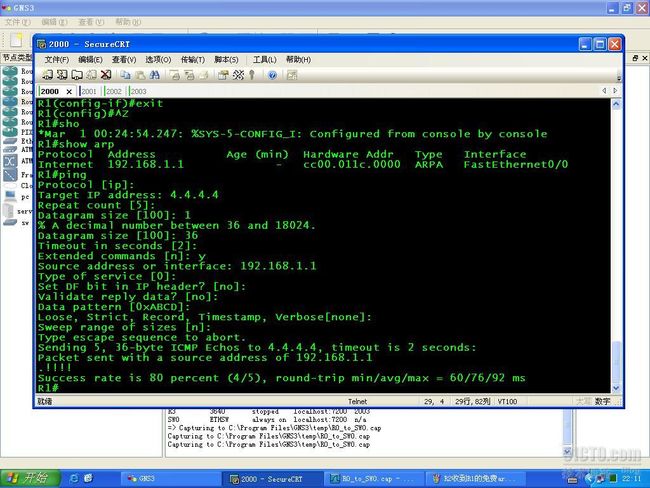Click the Print Selection toolbar icon
Viewport: 650px width, 488px height.
tap(189, 75)
